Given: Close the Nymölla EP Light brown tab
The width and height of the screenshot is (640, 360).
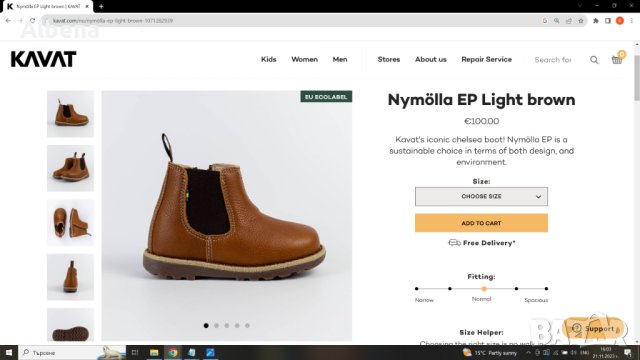Looking at the screenshot, I should [87, 7].
